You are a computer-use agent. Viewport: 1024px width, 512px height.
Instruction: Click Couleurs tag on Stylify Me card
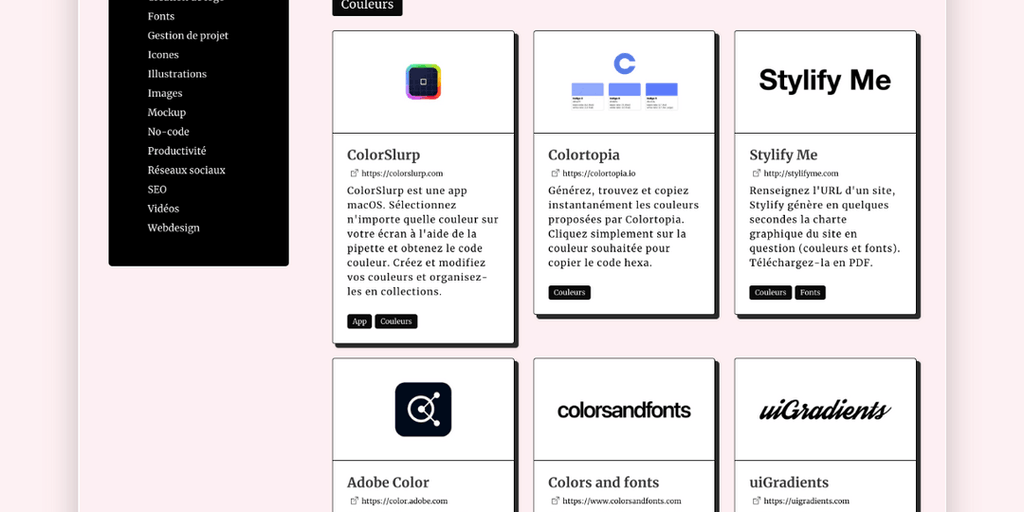point(771,293)
